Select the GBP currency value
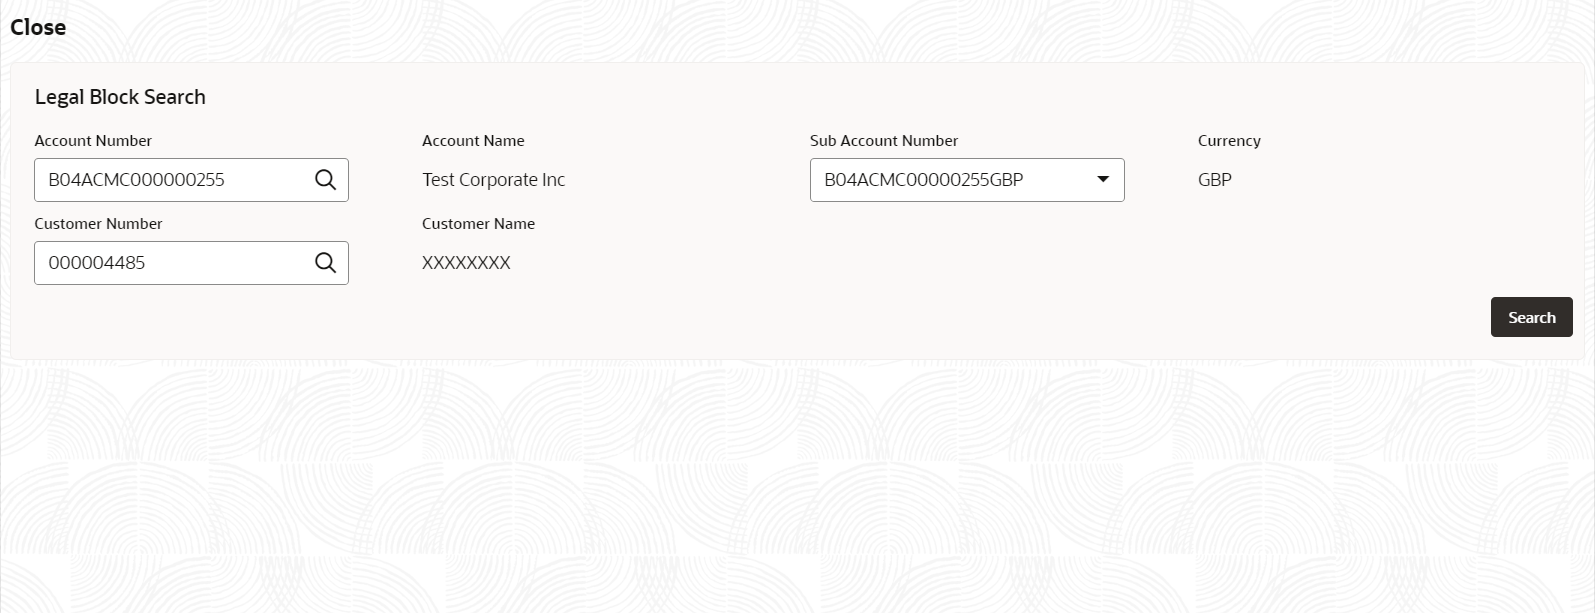1595x613 pixels. 1214,180
